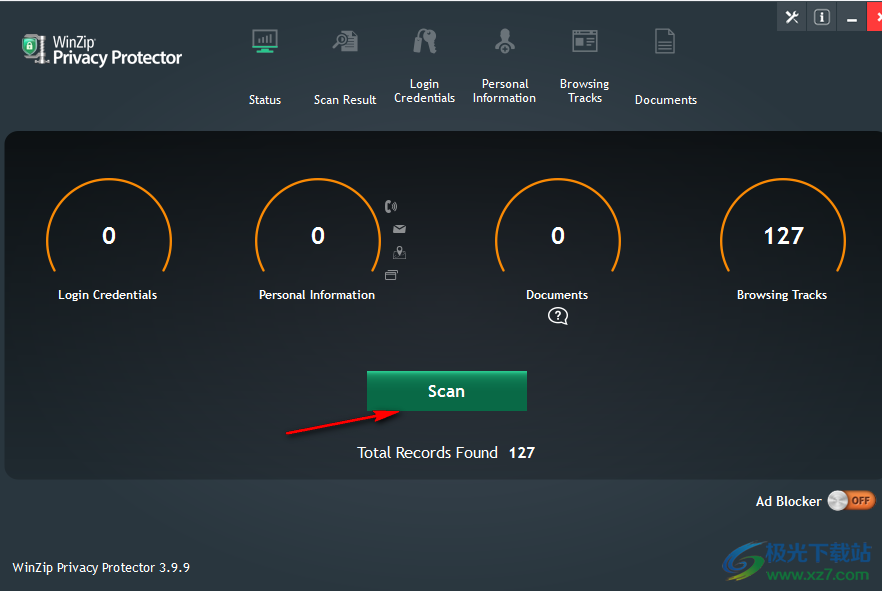Click the 'Login Credentials' gauge label
Image resolution: width=882 pixels, height=591 pixels.
point(107,295)
